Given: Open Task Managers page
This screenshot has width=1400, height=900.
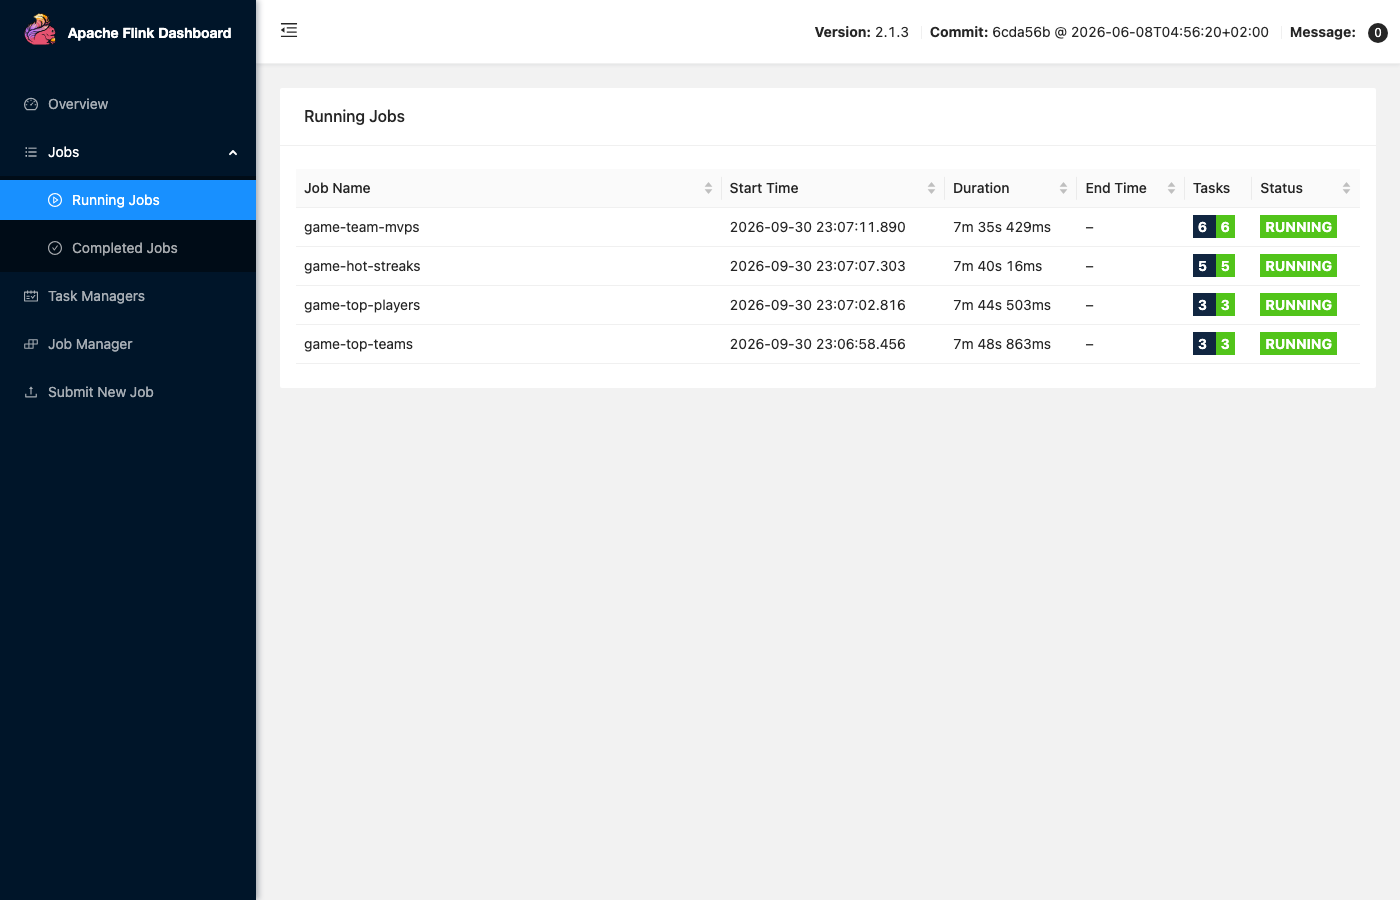Looking at the screenshot, I should coord(128,296).
